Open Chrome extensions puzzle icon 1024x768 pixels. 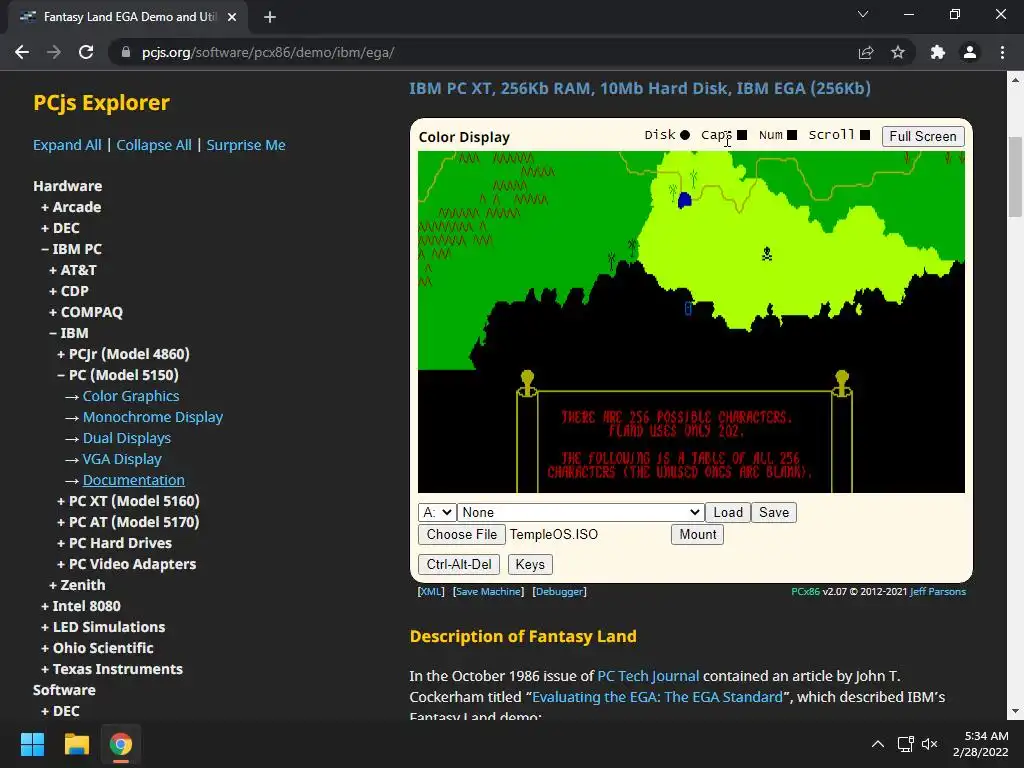(938, 52)
